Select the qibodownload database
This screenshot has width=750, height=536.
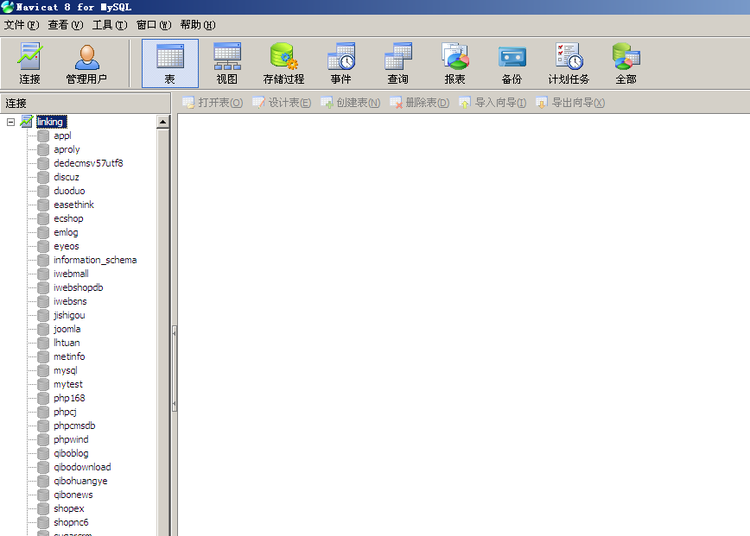click(x=82, y=467)
